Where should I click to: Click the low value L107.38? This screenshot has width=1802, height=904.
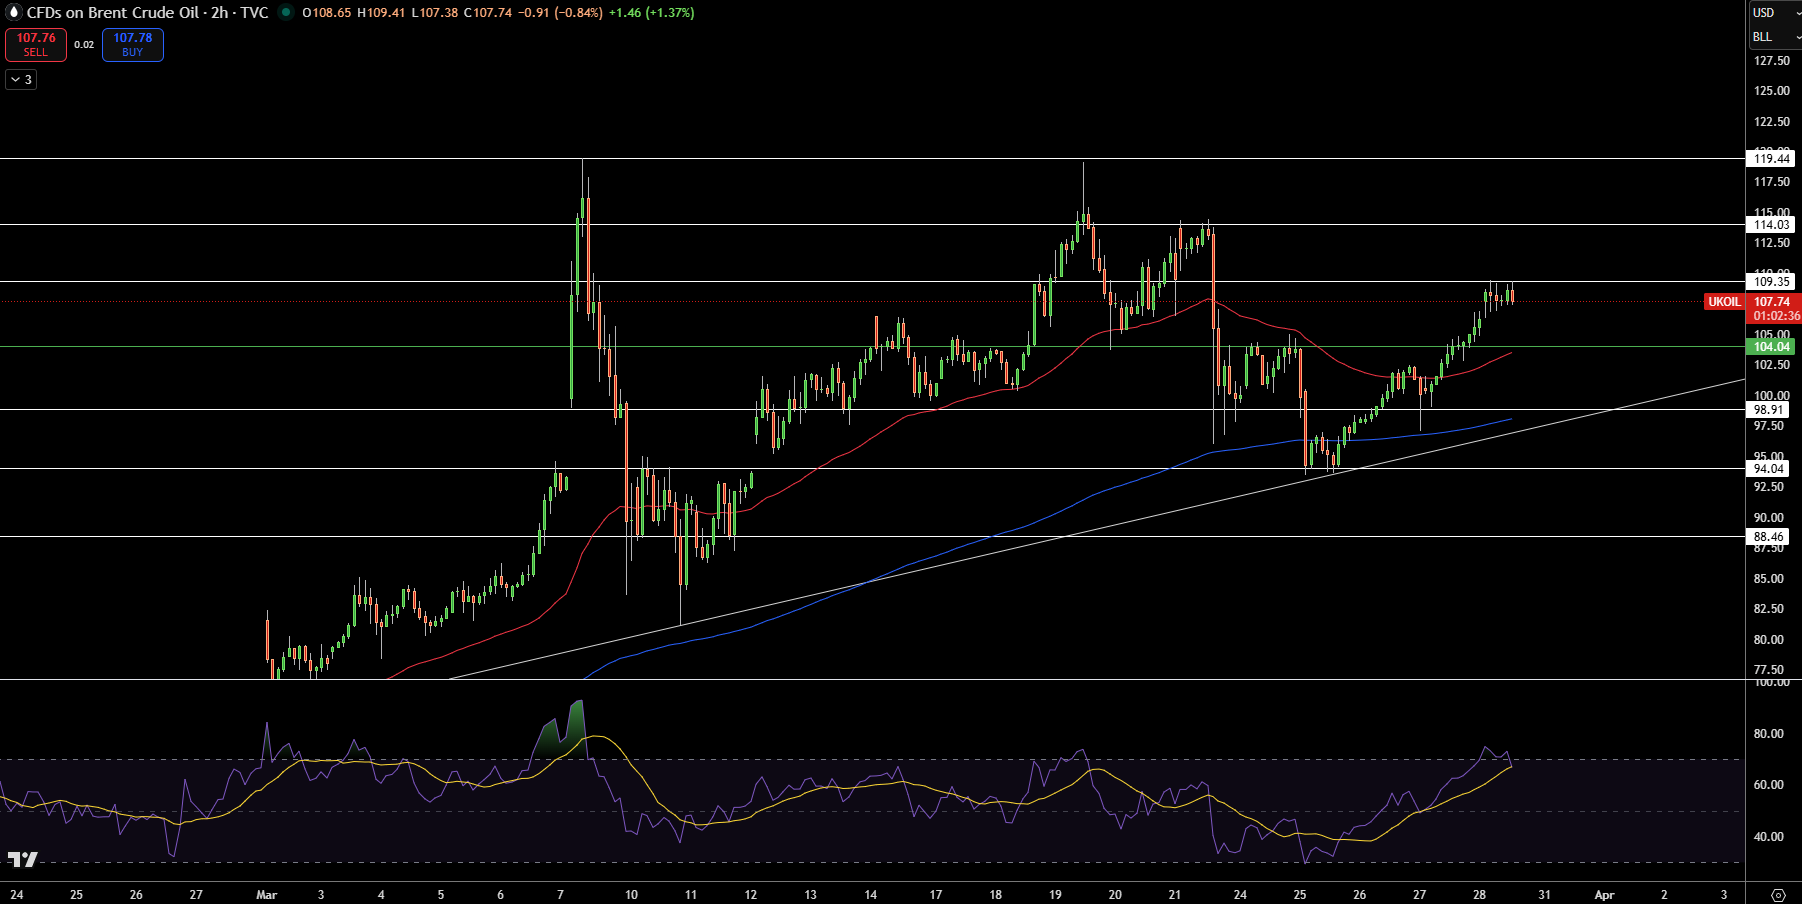(x=435, y=13)
